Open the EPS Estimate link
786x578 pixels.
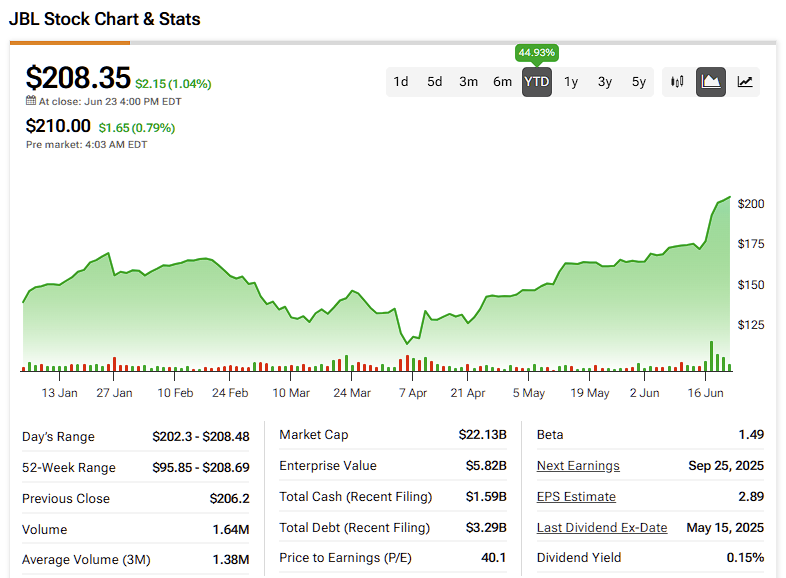pyautogui.click(x=576, y=497)
